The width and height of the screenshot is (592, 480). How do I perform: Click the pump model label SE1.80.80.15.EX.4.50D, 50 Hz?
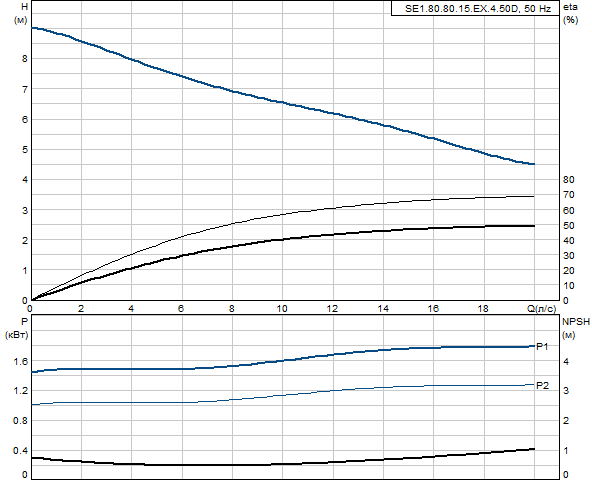(x=478, y=8)
